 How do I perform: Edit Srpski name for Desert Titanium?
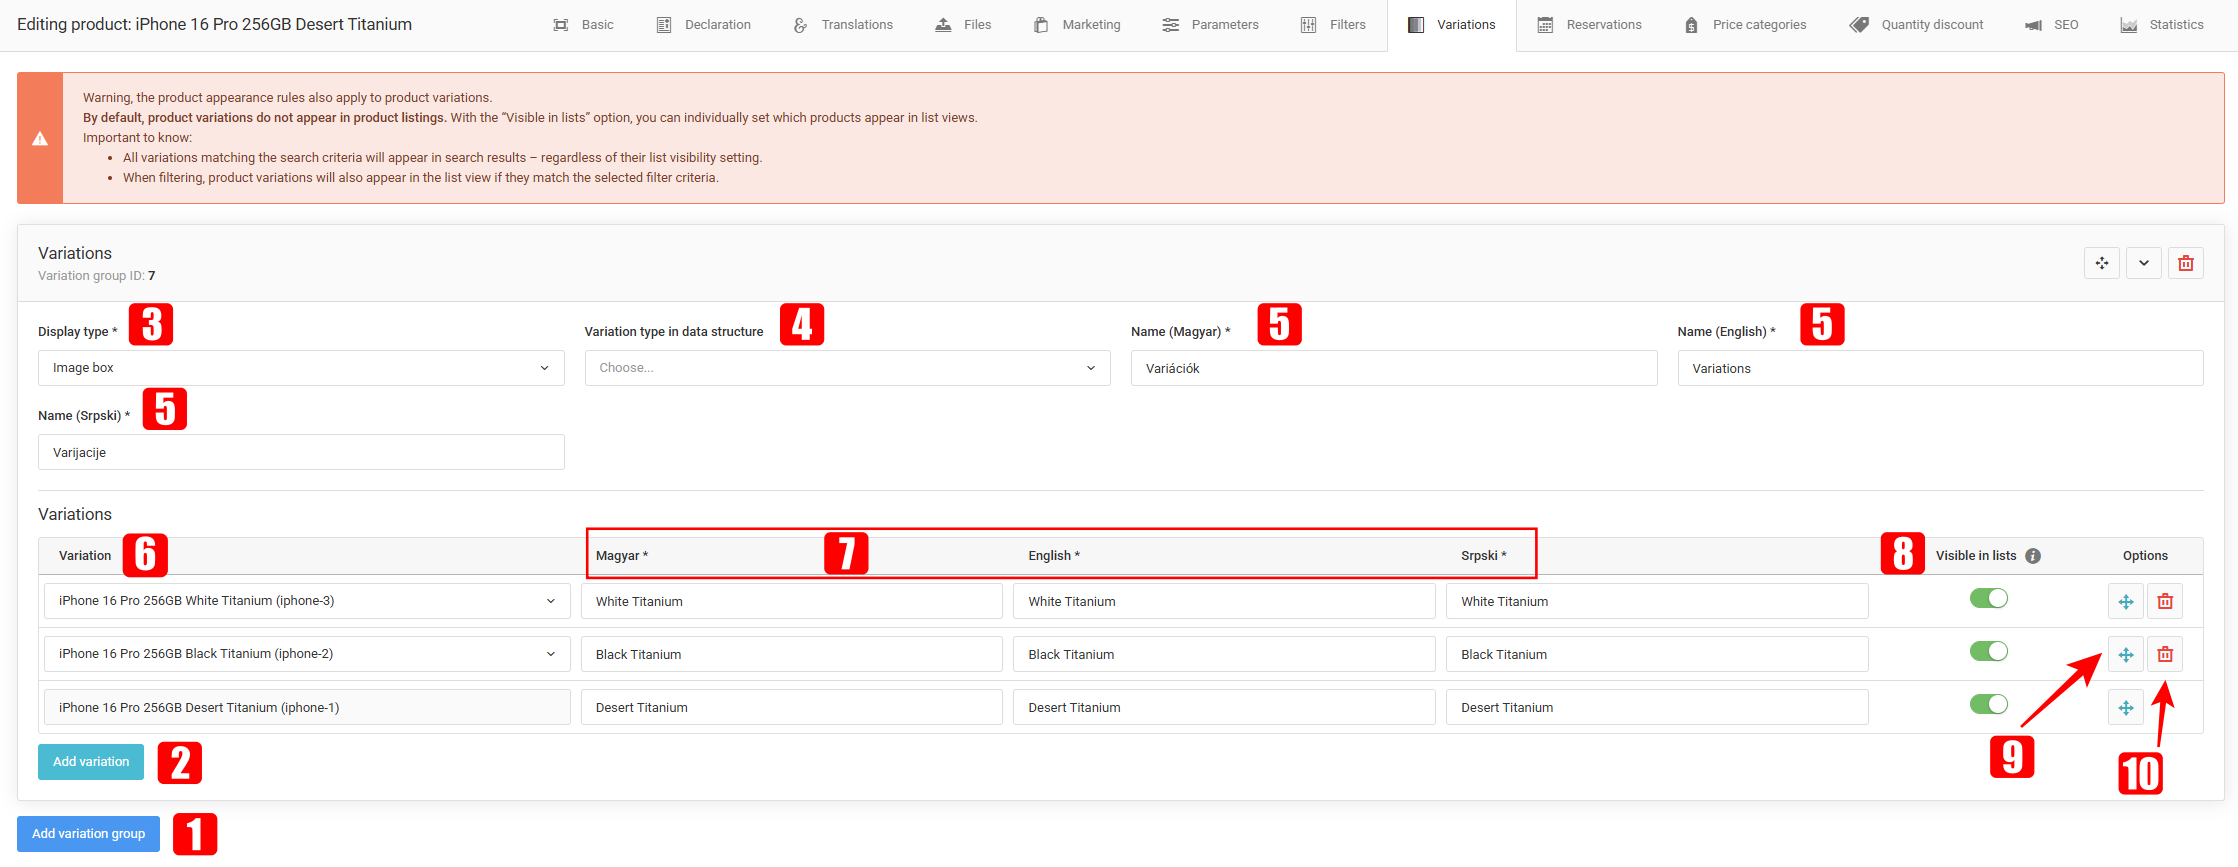coord(1657,707)
